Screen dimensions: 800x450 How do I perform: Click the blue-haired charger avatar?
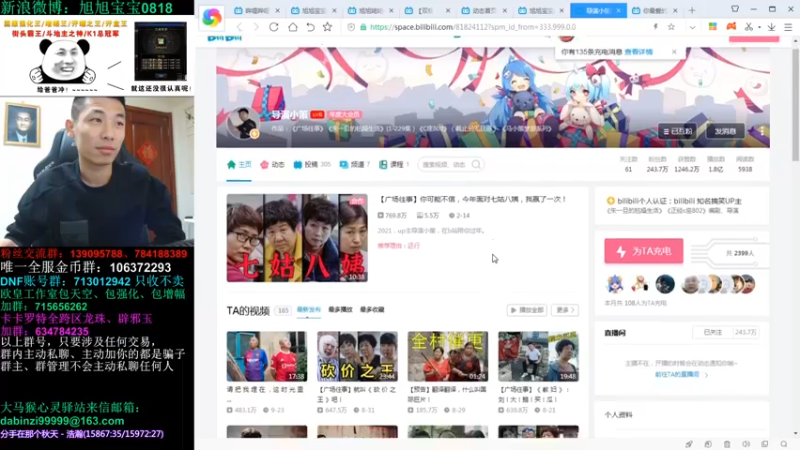pyautogui.click(x=615, y=284)
